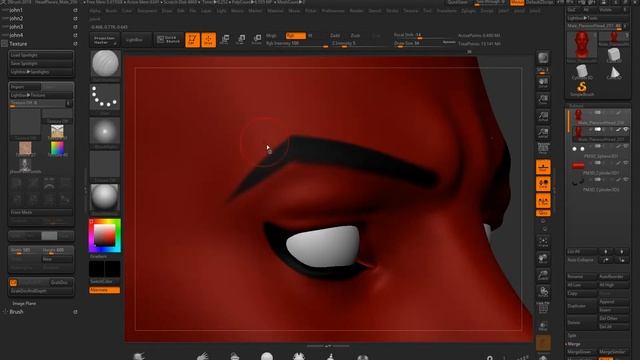The image size is (640, 360).
Task: Toggle L.Sym local symmetry button
Action: click(543, 201)
